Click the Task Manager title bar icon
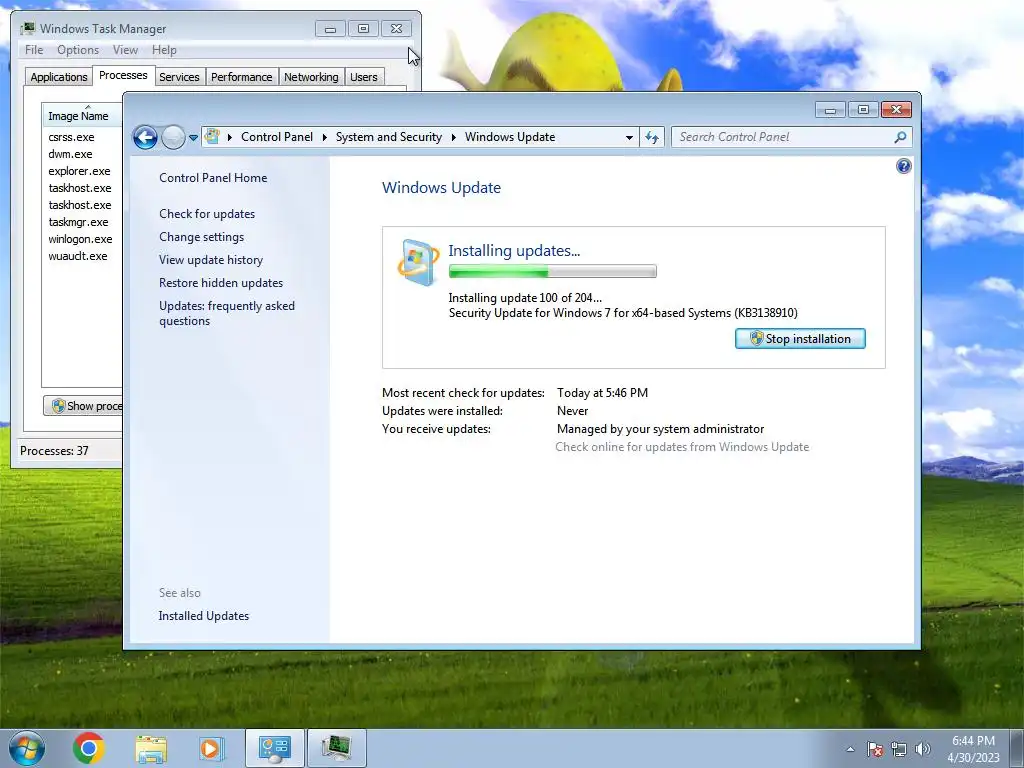The height and width of the screenshot is (768, 1024). click(27, 28)
